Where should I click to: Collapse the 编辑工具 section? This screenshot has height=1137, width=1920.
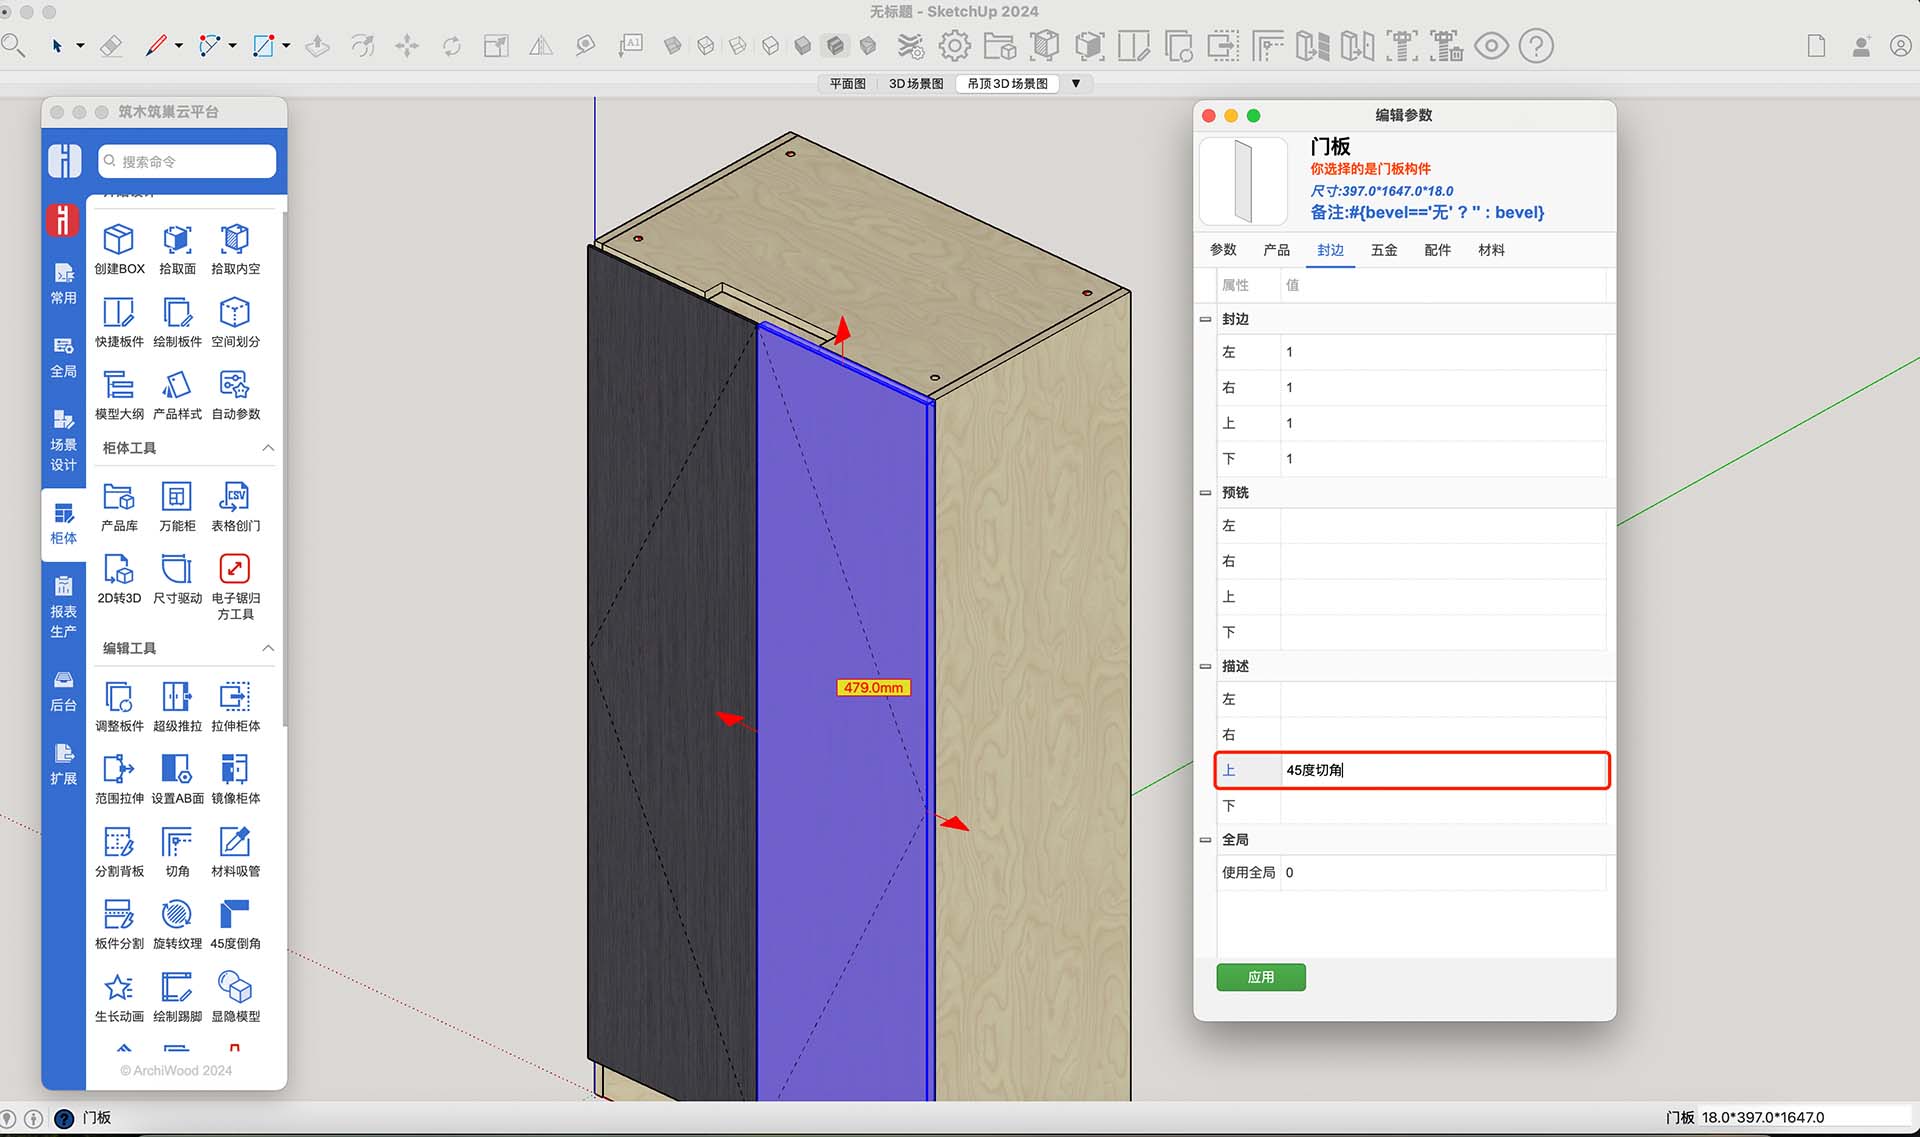point(268,648)
